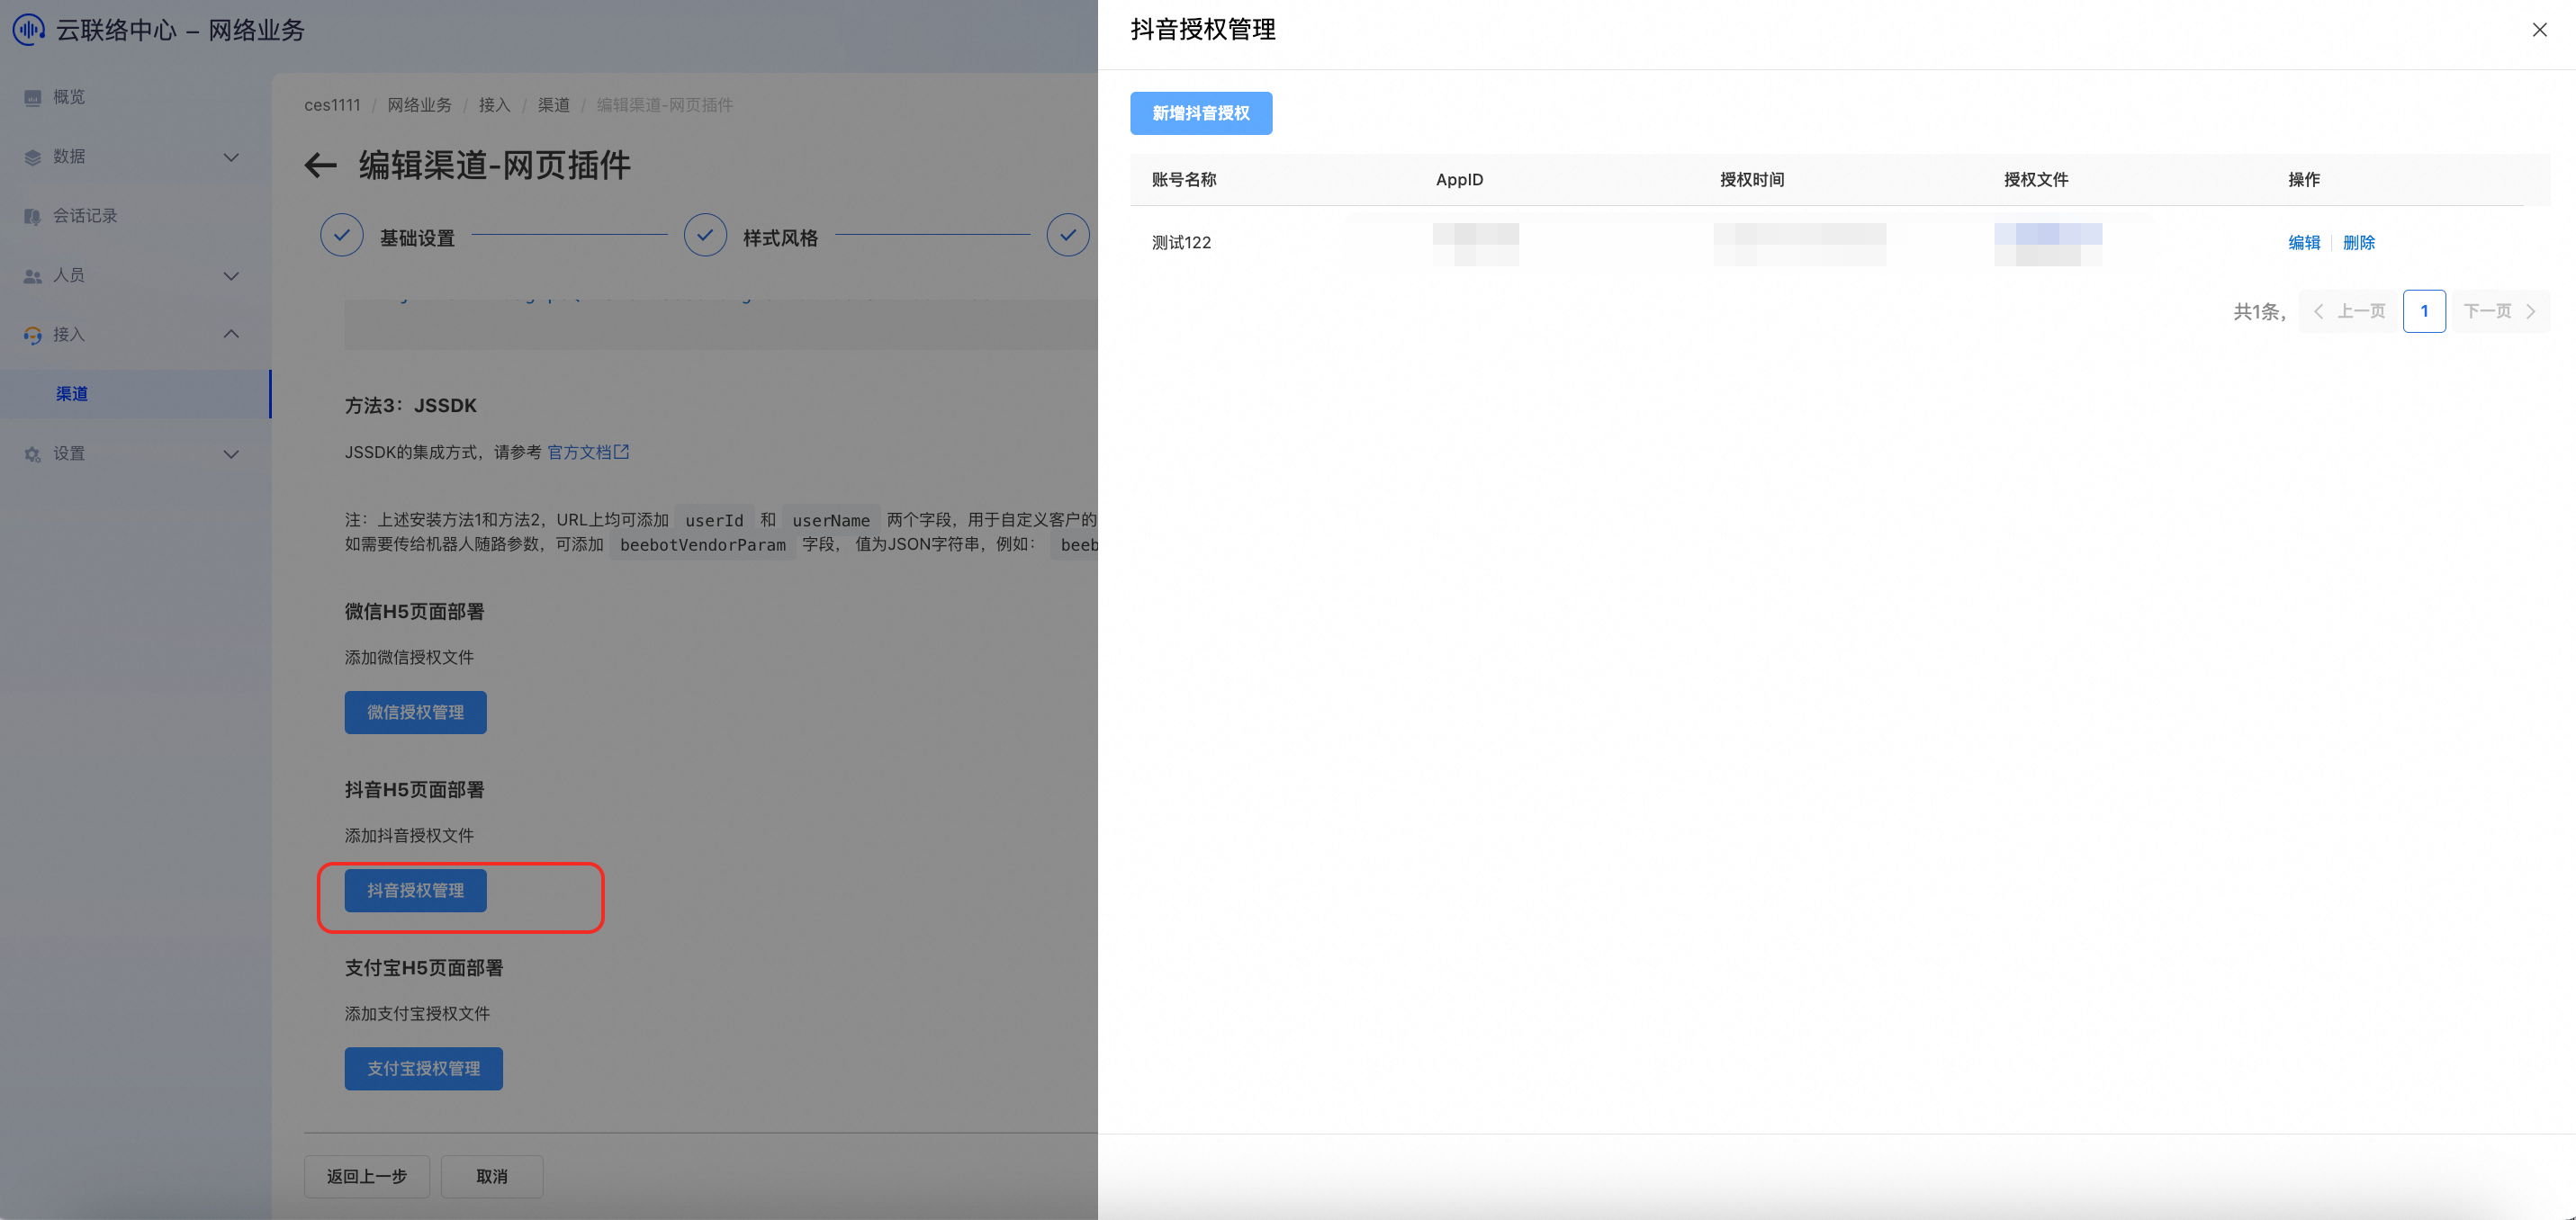The image size is (2576, 1220).
Task: Click the 授权时间 column header
Action: pyautogui.click(x=1752, y=180)
